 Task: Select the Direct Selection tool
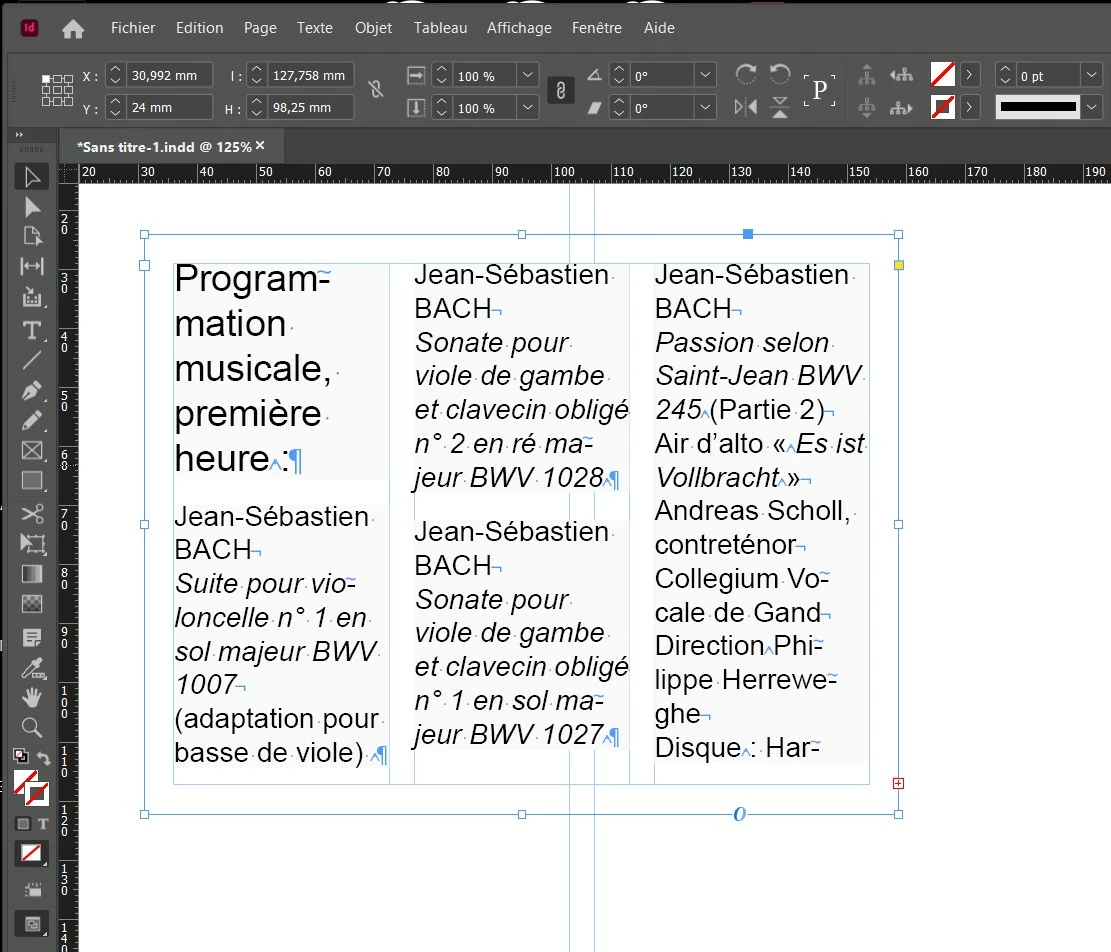(32, 207)
